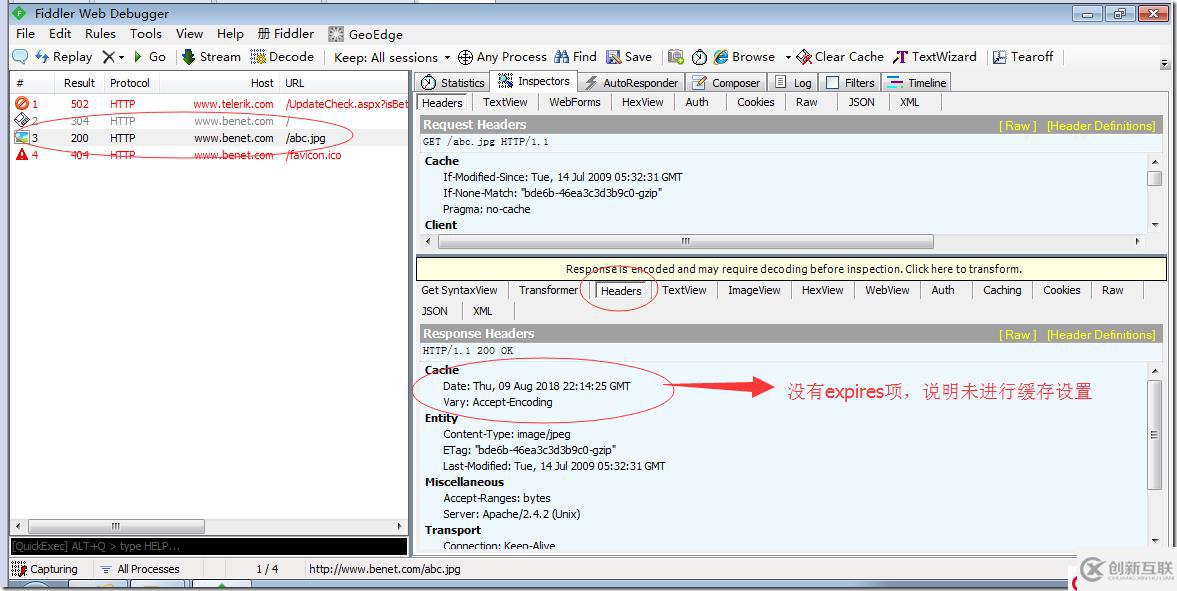Viewport: 1177px width, 591px height.
Task: Click the yellow decode response bar
Action: pos(791,269)
